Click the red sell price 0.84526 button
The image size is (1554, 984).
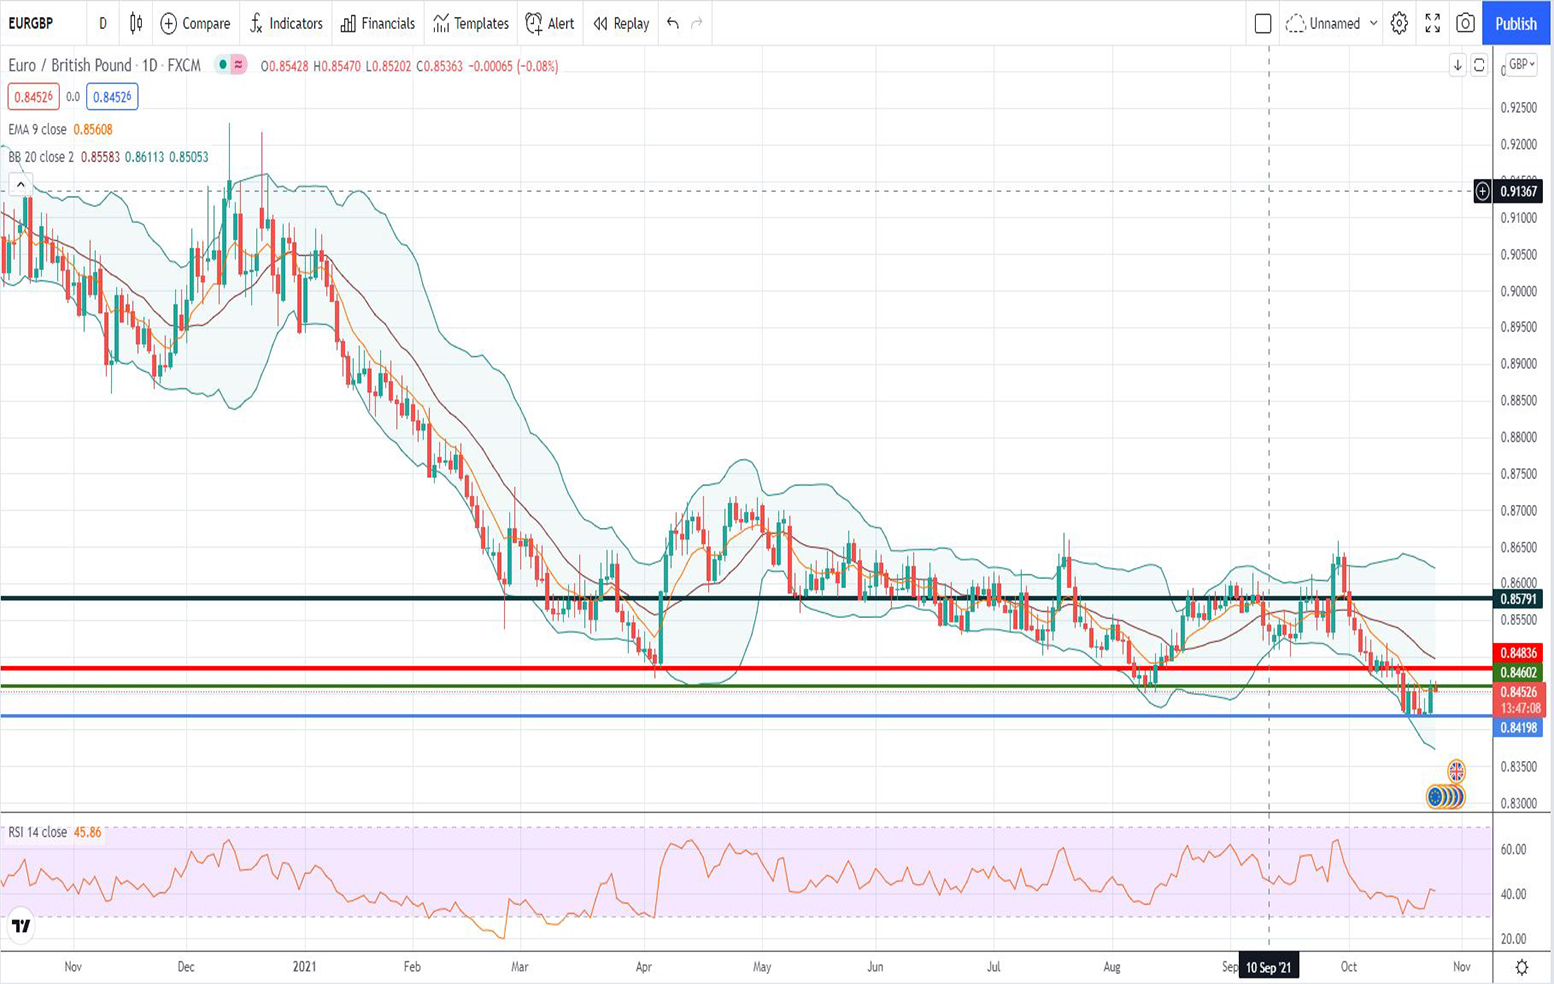point(33,97)
